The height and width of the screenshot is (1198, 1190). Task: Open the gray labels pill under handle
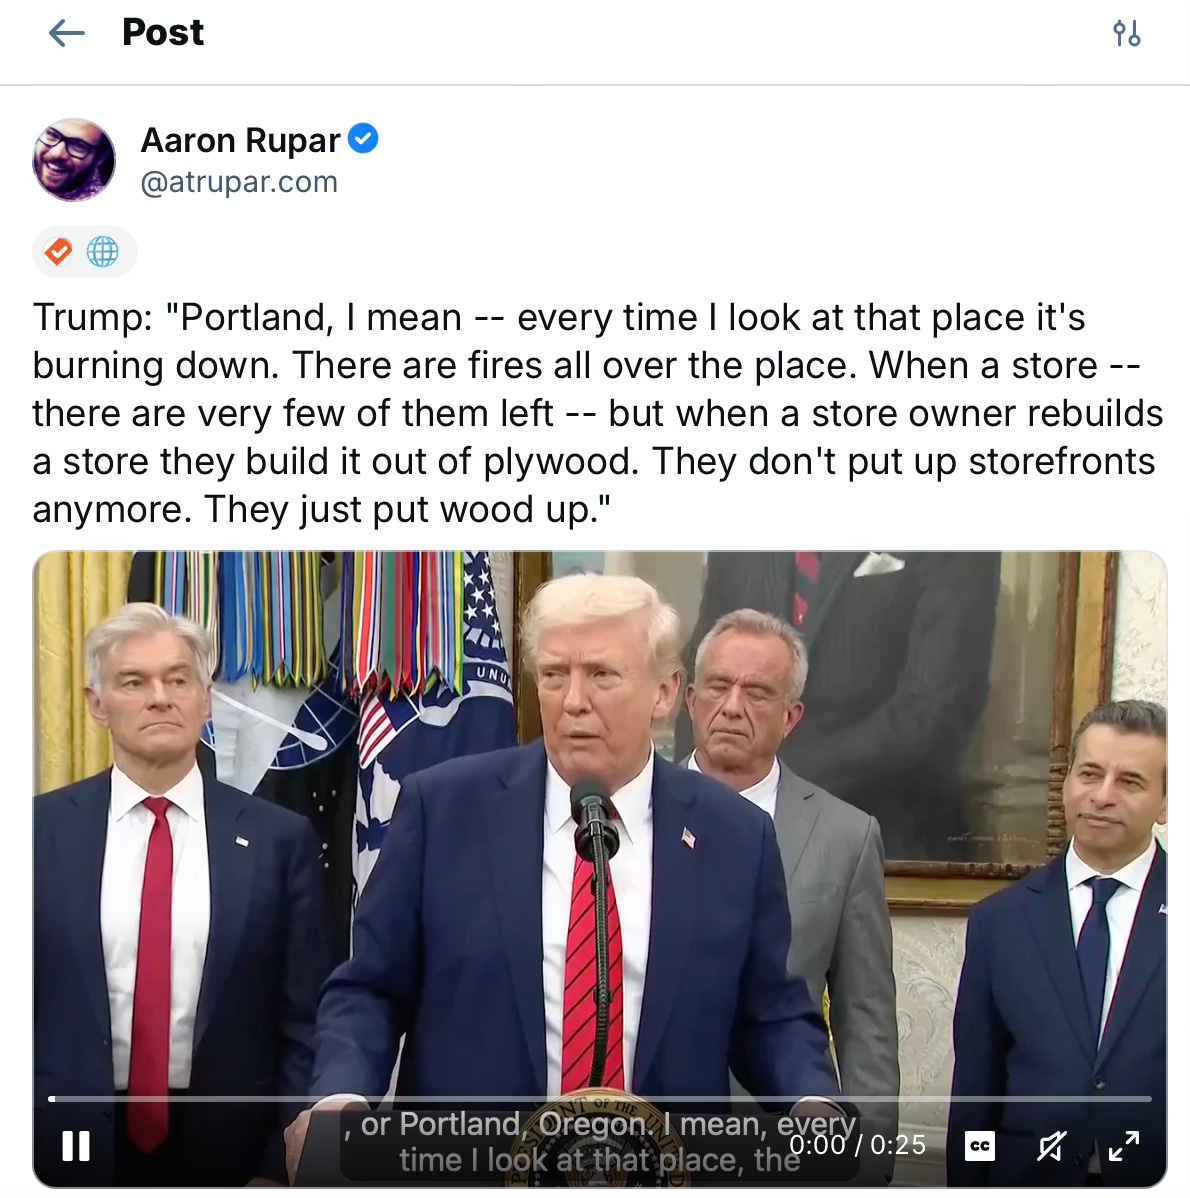click(84, 251)
